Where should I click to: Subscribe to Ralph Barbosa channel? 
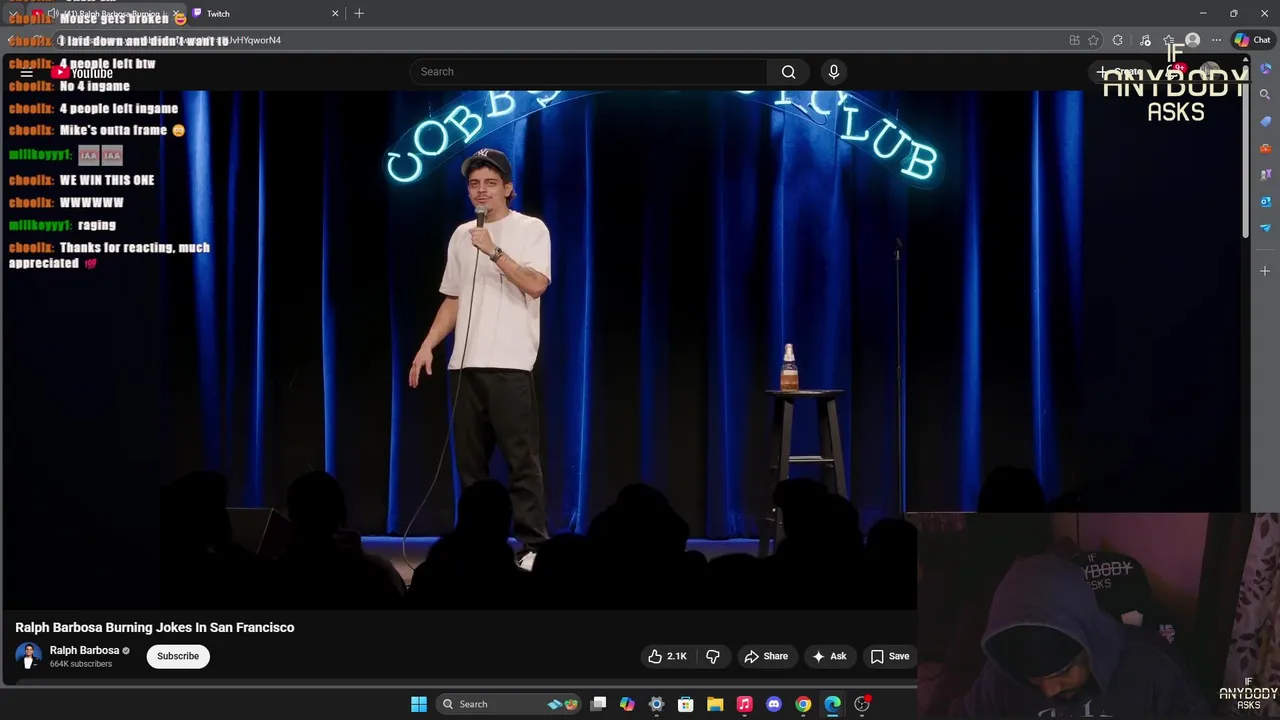[x=178, y=656]
